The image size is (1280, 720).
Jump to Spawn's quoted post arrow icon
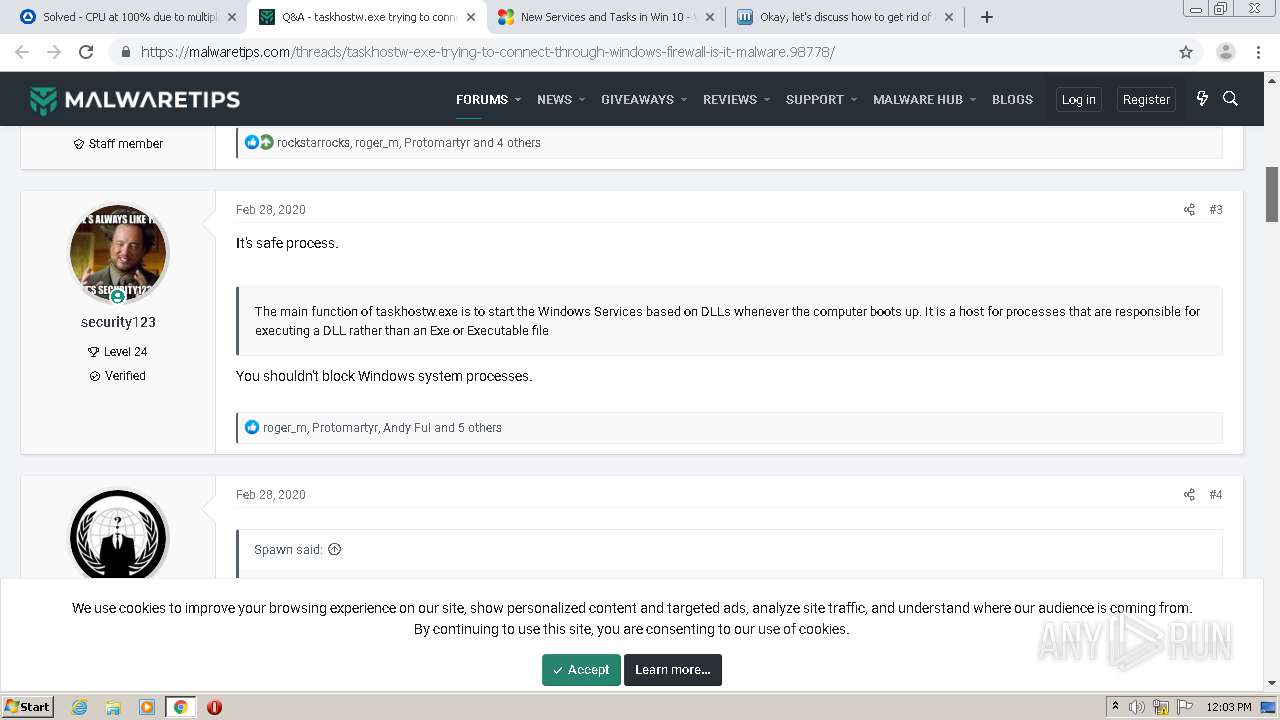pyautogui.click(x=335, y=549)
